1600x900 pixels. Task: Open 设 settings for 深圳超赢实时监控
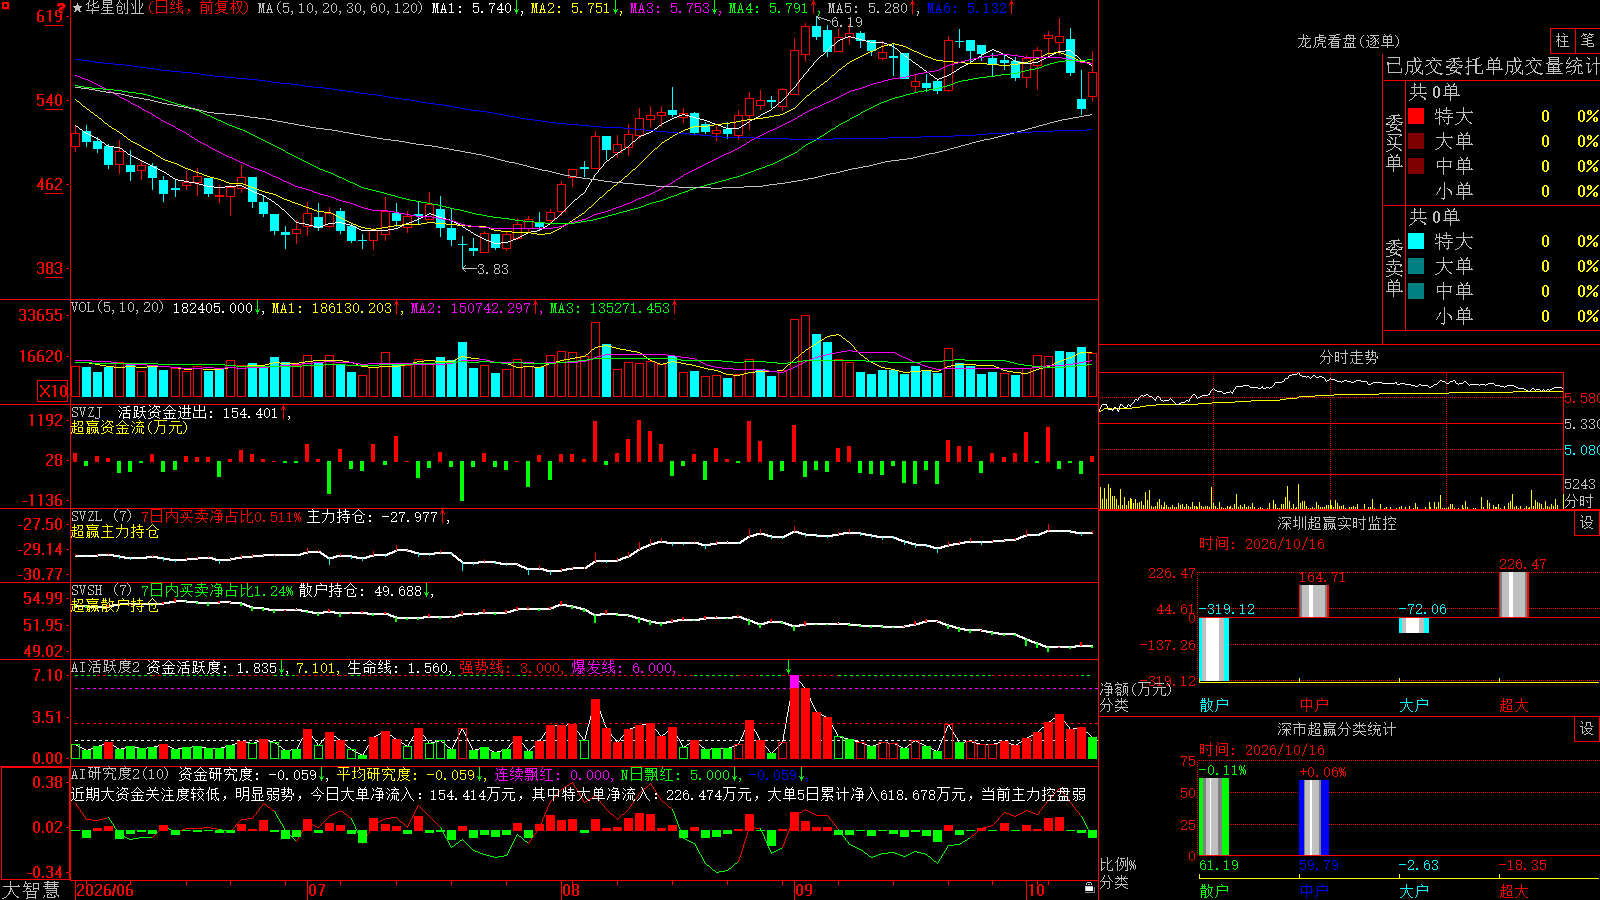pyautogui.click(x=1587, y=523)
